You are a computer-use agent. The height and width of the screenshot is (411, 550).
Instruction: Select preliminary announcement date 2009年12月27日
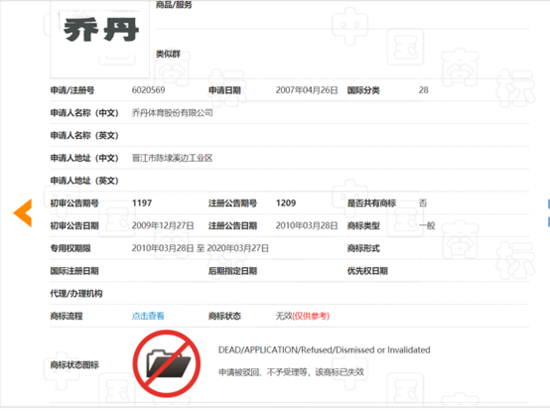163,225
